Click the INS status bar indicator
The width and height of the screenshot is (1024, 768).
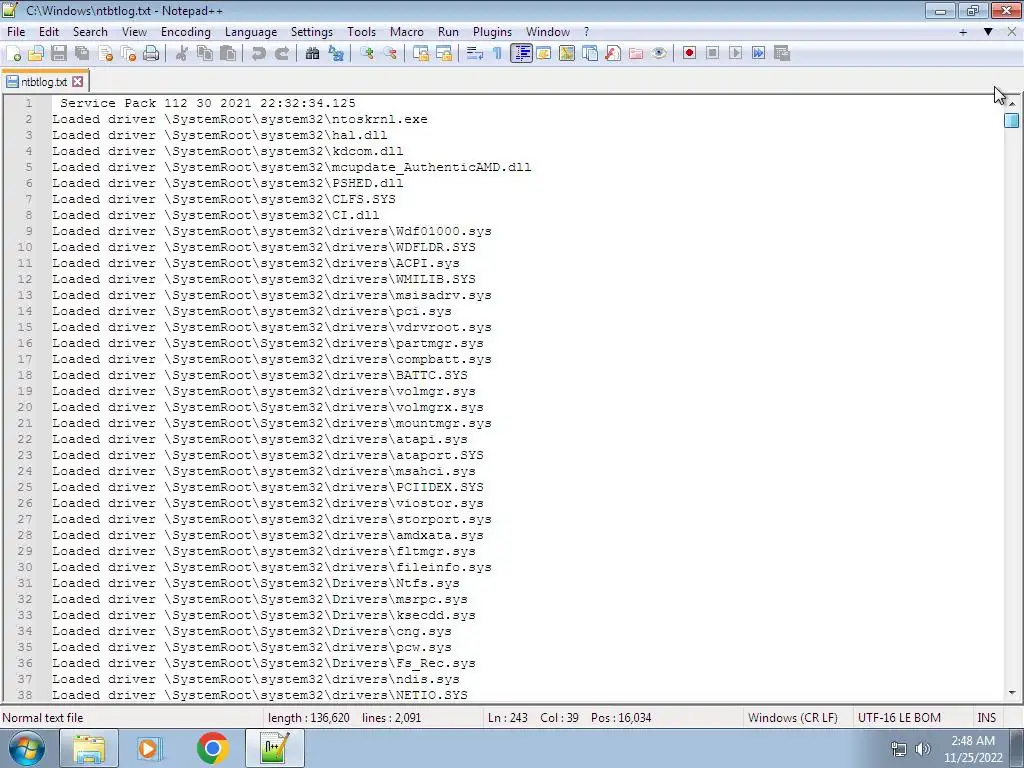click(986, 718)
